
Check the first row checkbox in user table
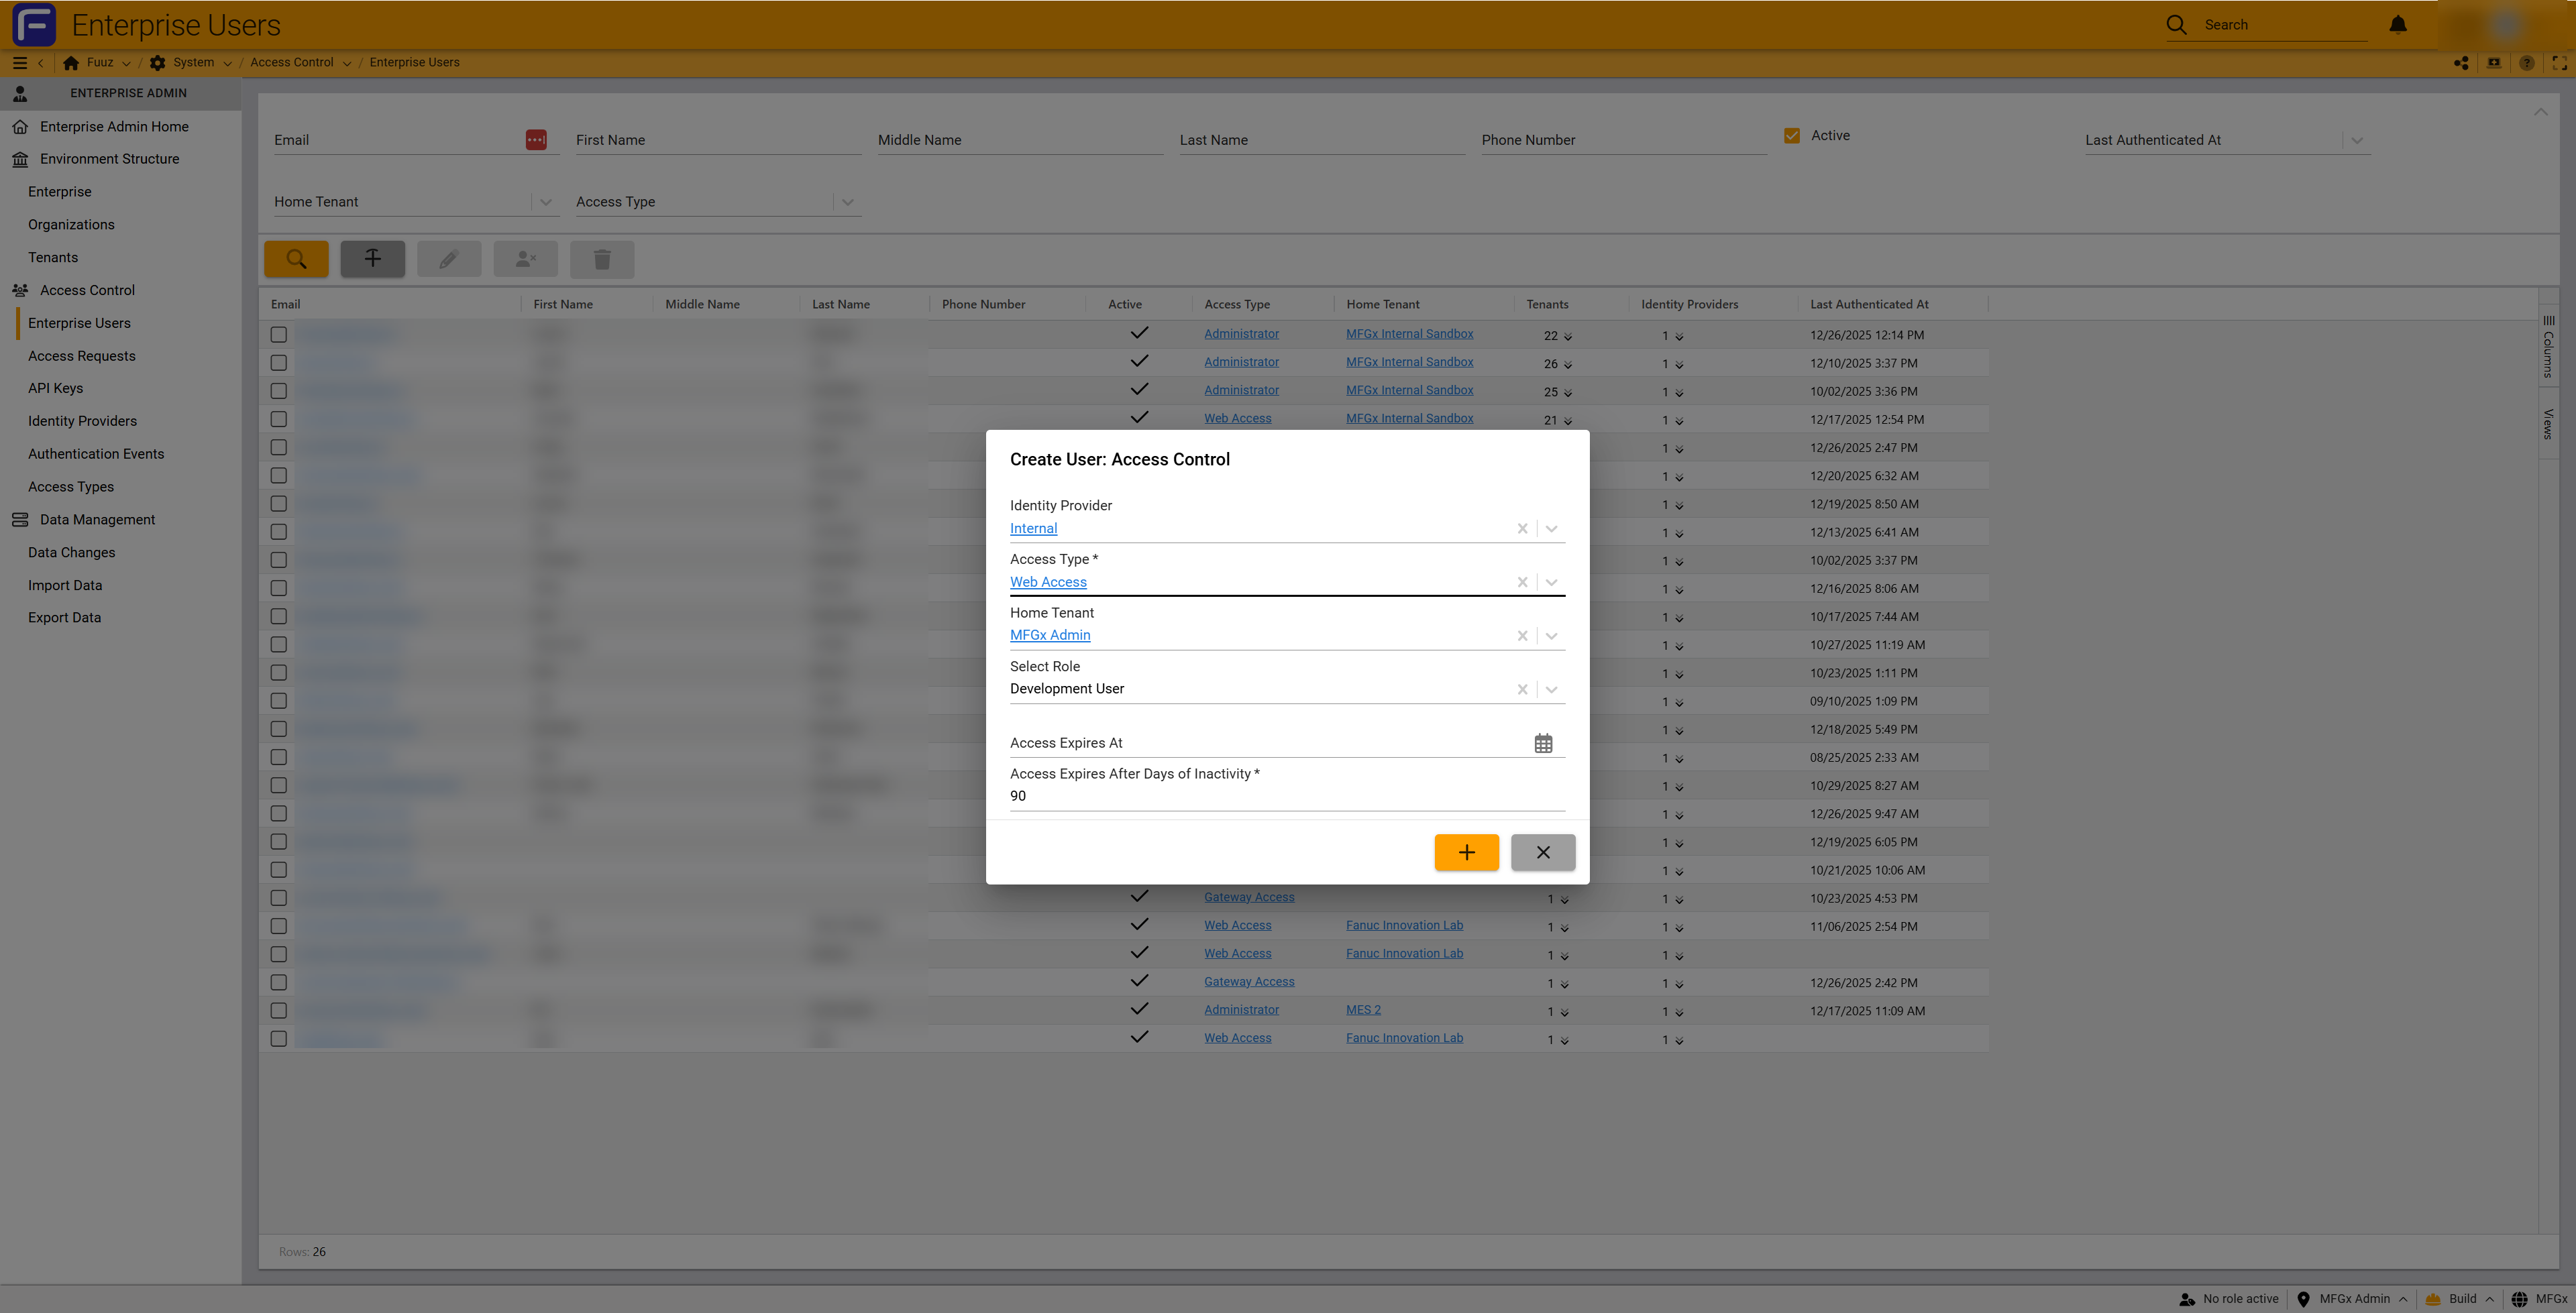coord(279,334)
